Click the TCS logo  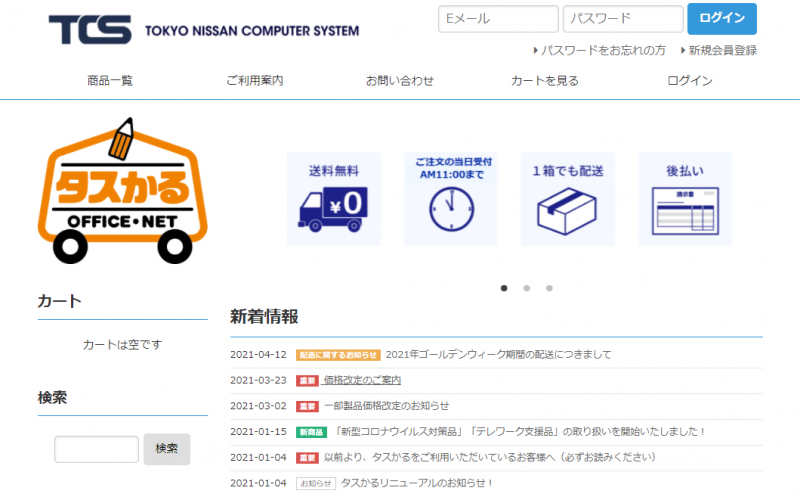[x=90, y=30]
